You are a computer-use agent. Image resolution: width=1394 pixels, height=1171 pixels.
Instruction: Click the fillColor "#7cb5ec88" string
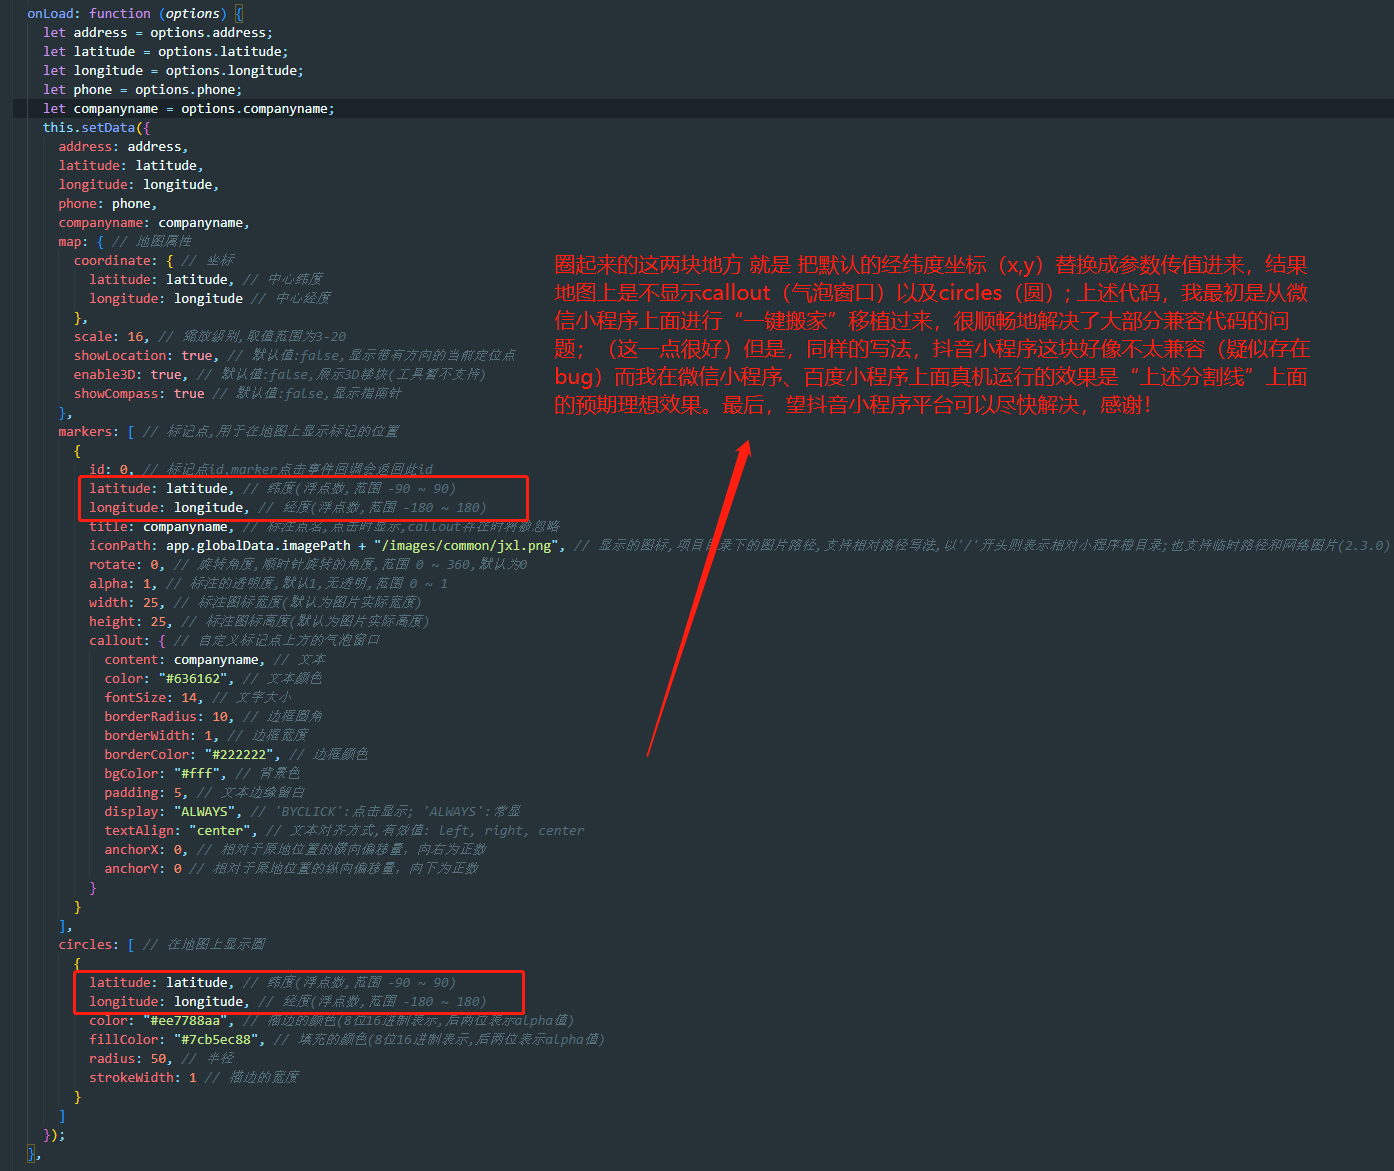[219, 1040]
